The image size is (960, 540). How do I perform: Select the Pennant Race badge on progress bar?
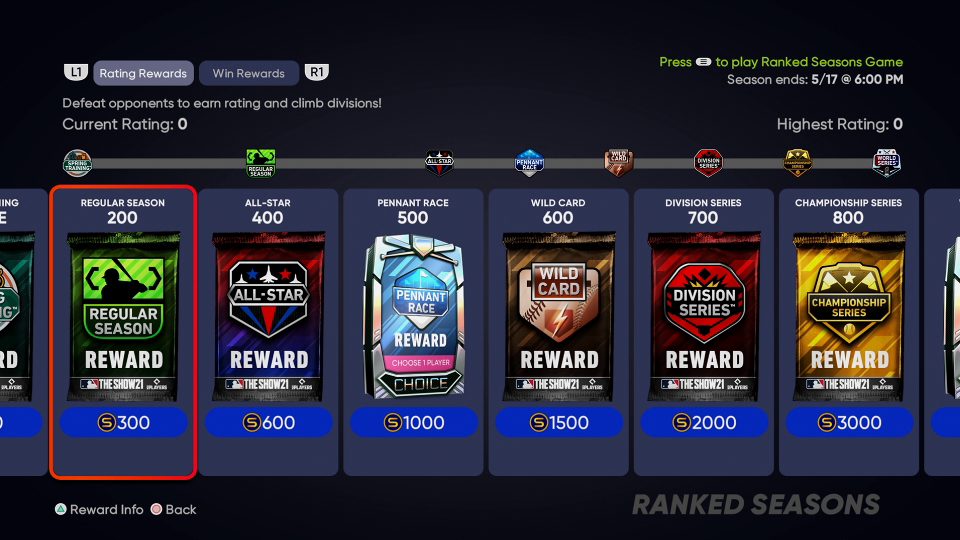[530, 163]
